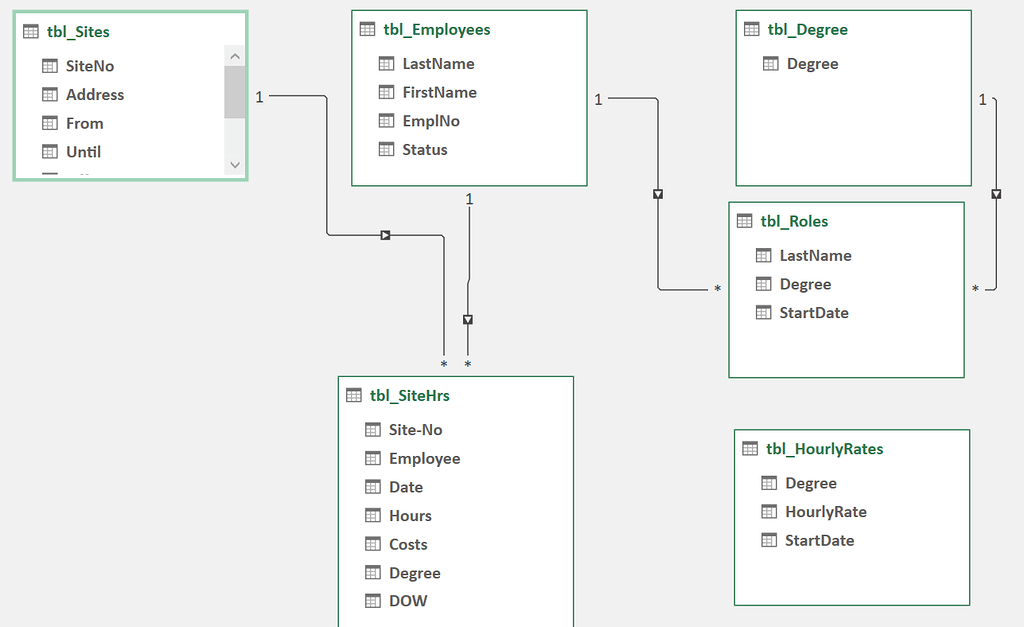Select the Hours field in tbl_SiteHrs
Image resolution: width=1024 pixels, height=627 pixels.
(412, 515)
